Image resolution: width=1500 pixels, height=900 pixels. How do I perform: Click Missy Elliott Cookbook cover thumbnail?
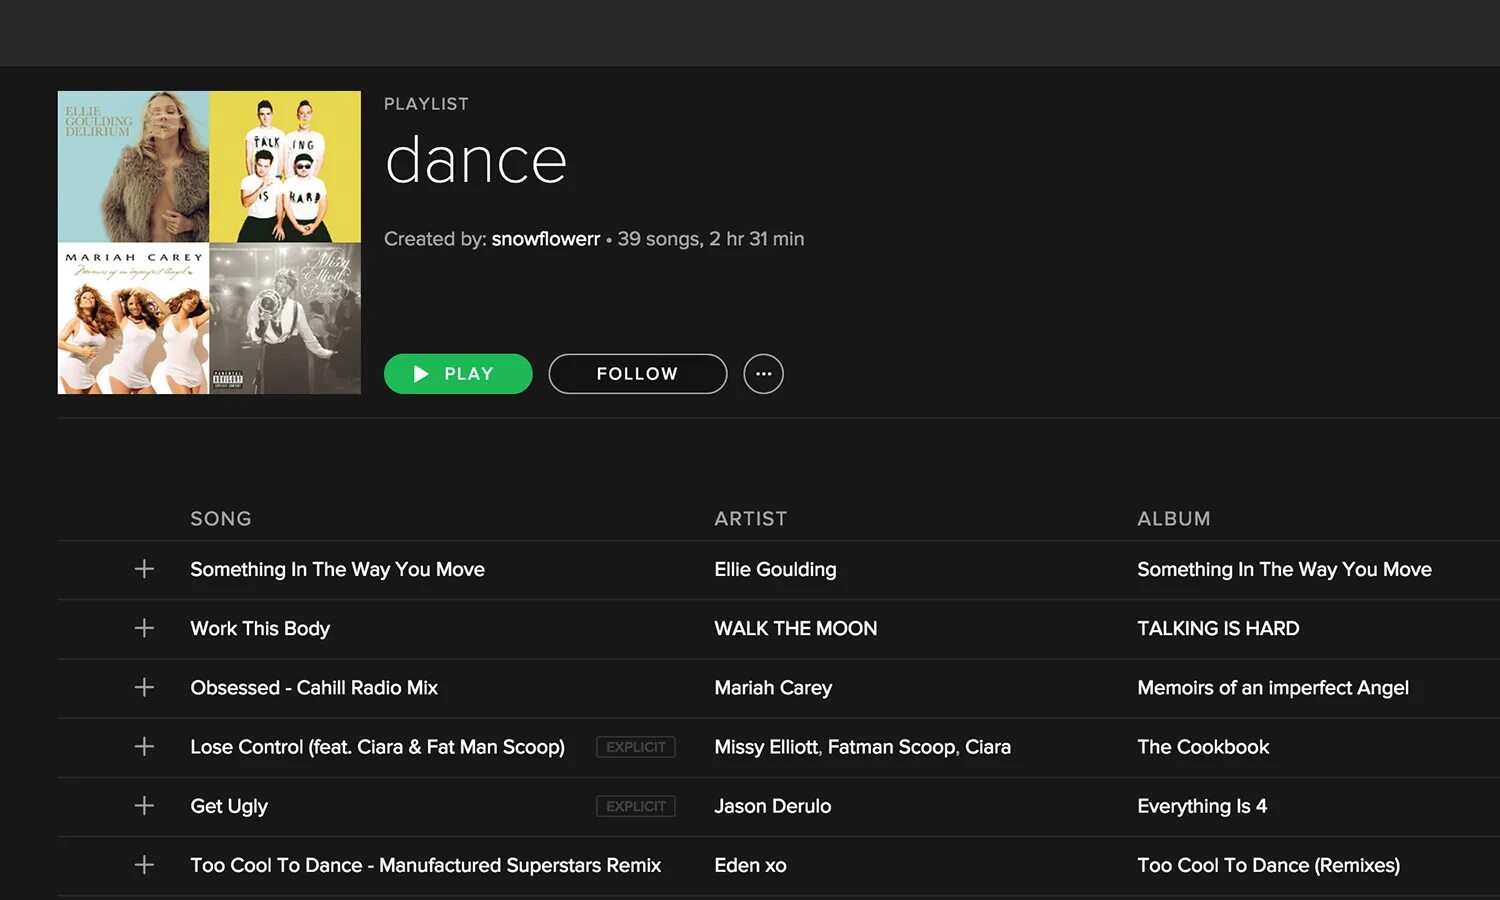click(285, 318)
